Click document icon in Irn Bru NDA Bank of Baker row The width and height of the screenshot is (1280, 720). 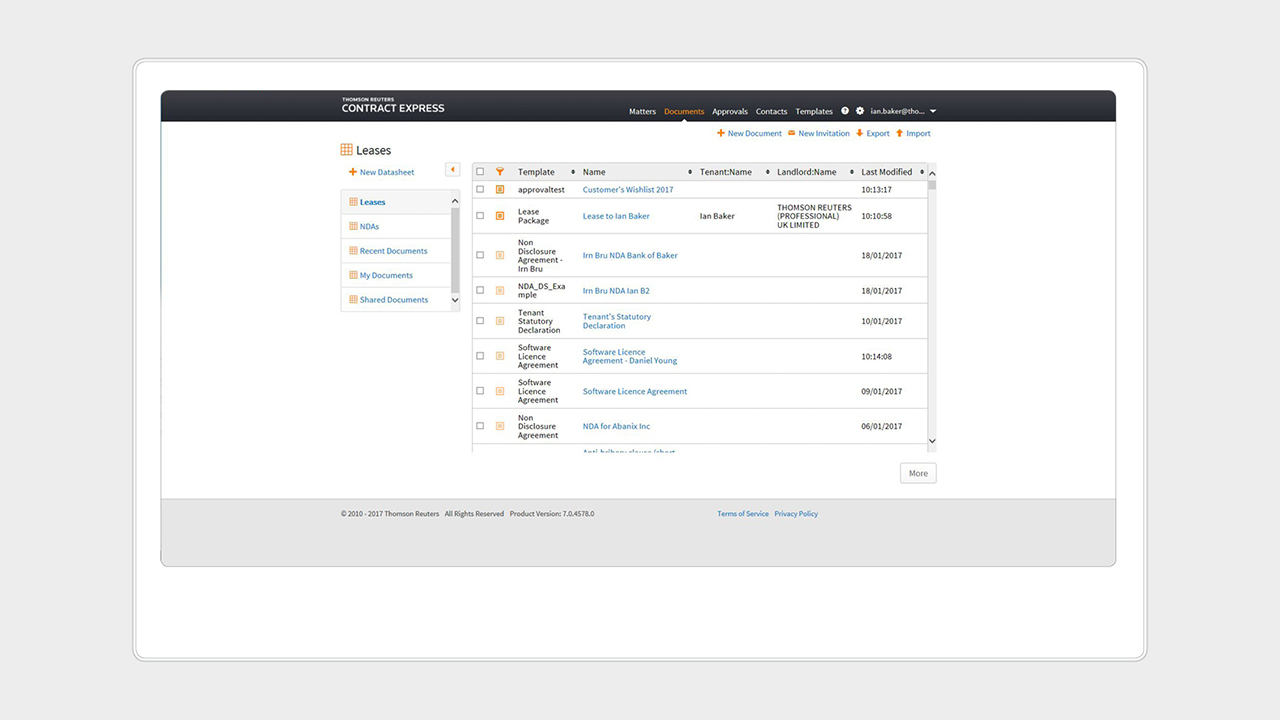tap(500, 255)
